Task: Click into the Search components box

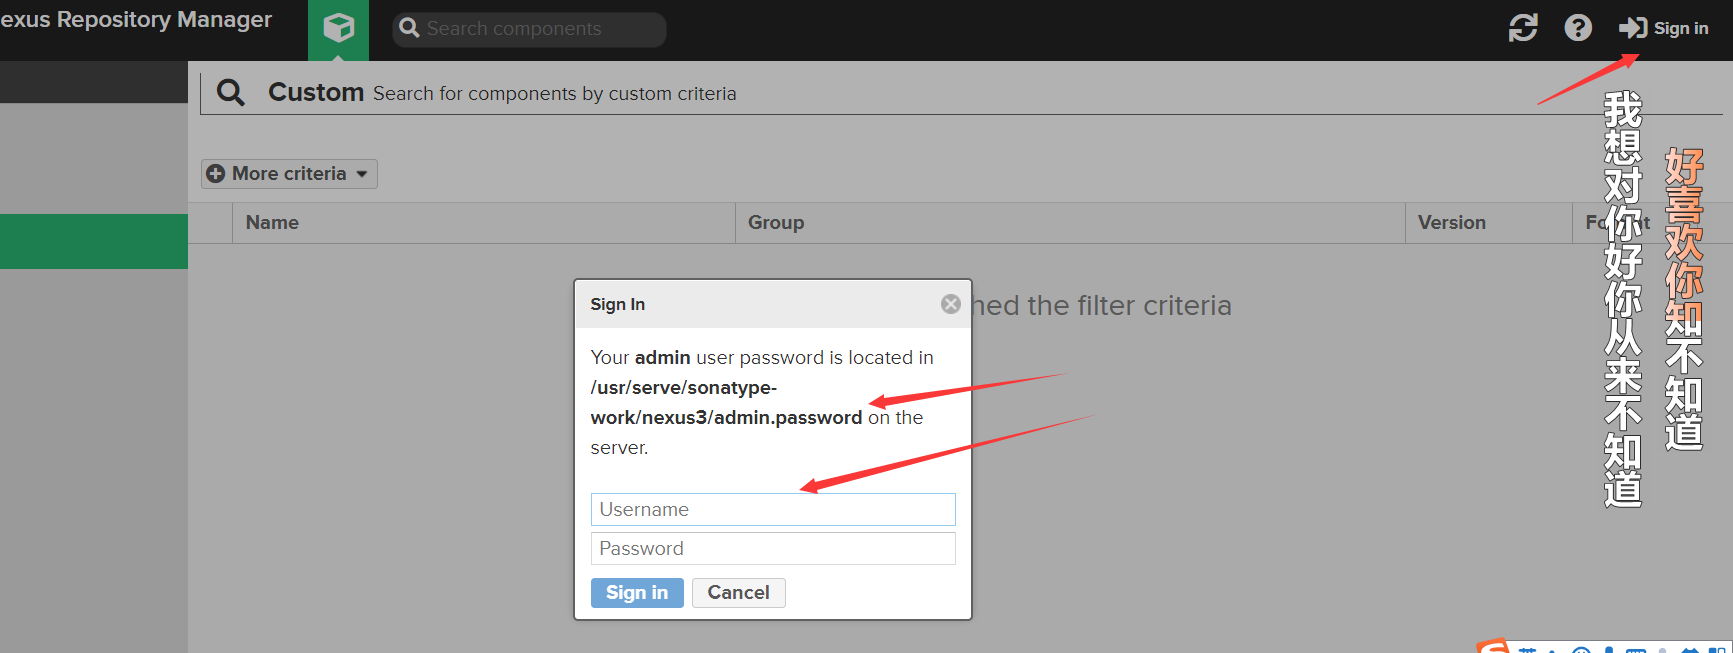Action: coord(540,29)
